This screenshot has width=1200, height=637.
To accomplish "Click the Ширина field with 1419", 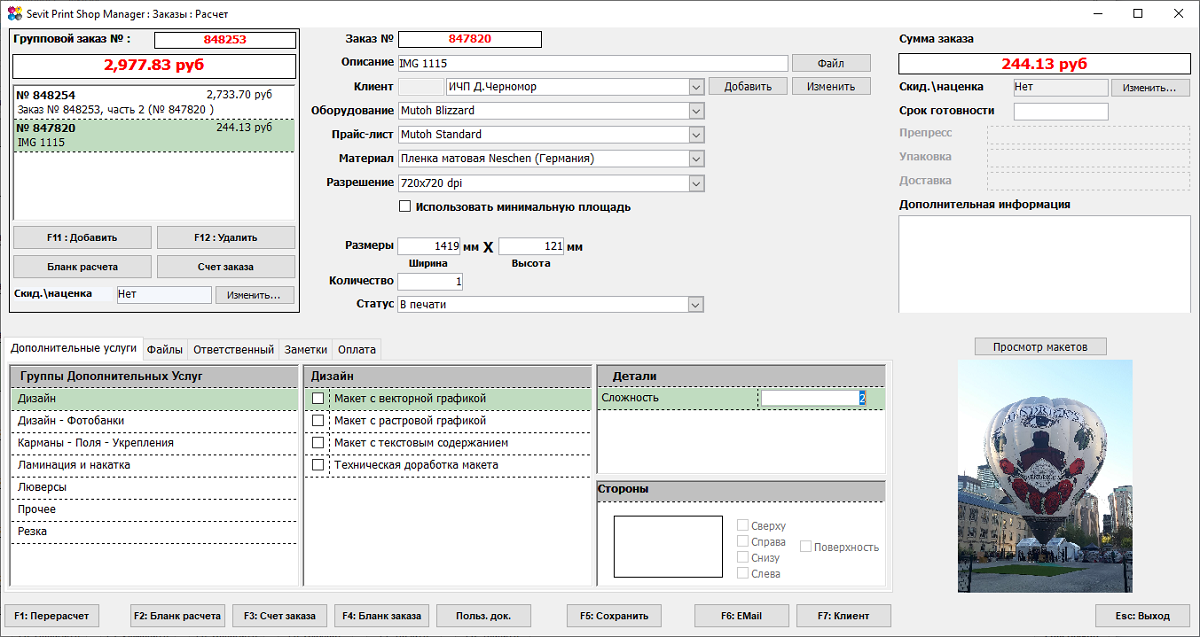I will coord(429,246).
